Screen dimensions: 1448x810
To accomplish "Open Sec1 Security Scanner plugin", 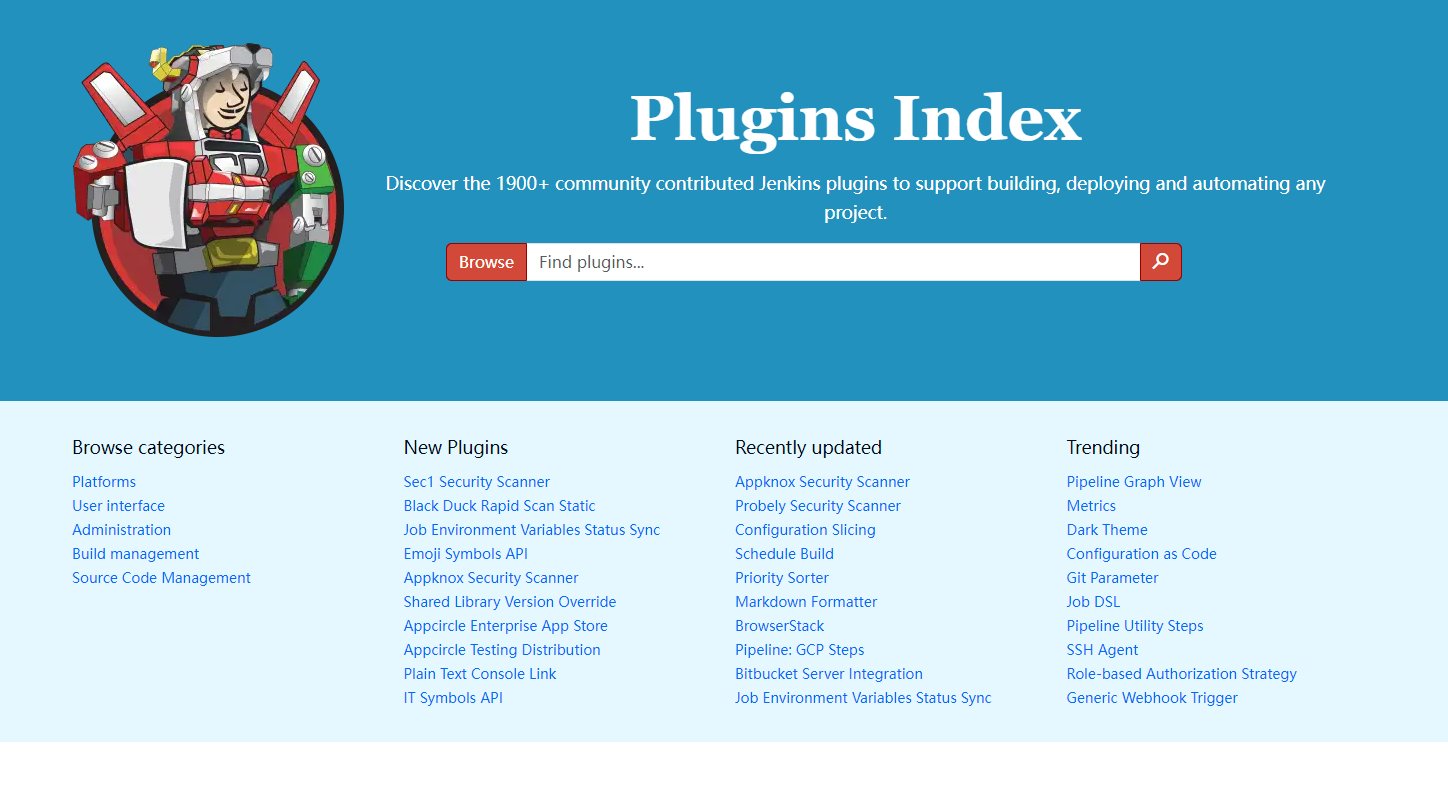I will click(x=477, y=482).
